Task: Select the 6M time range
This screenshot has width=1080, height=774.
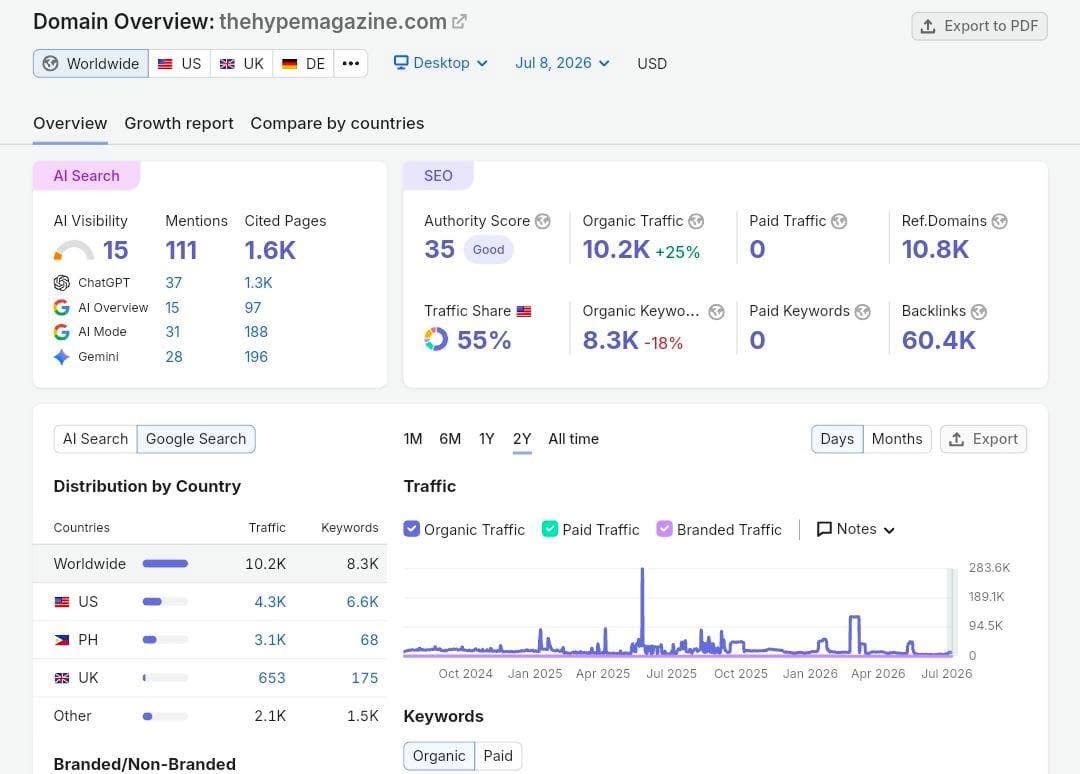Action: tap(450, 439)
